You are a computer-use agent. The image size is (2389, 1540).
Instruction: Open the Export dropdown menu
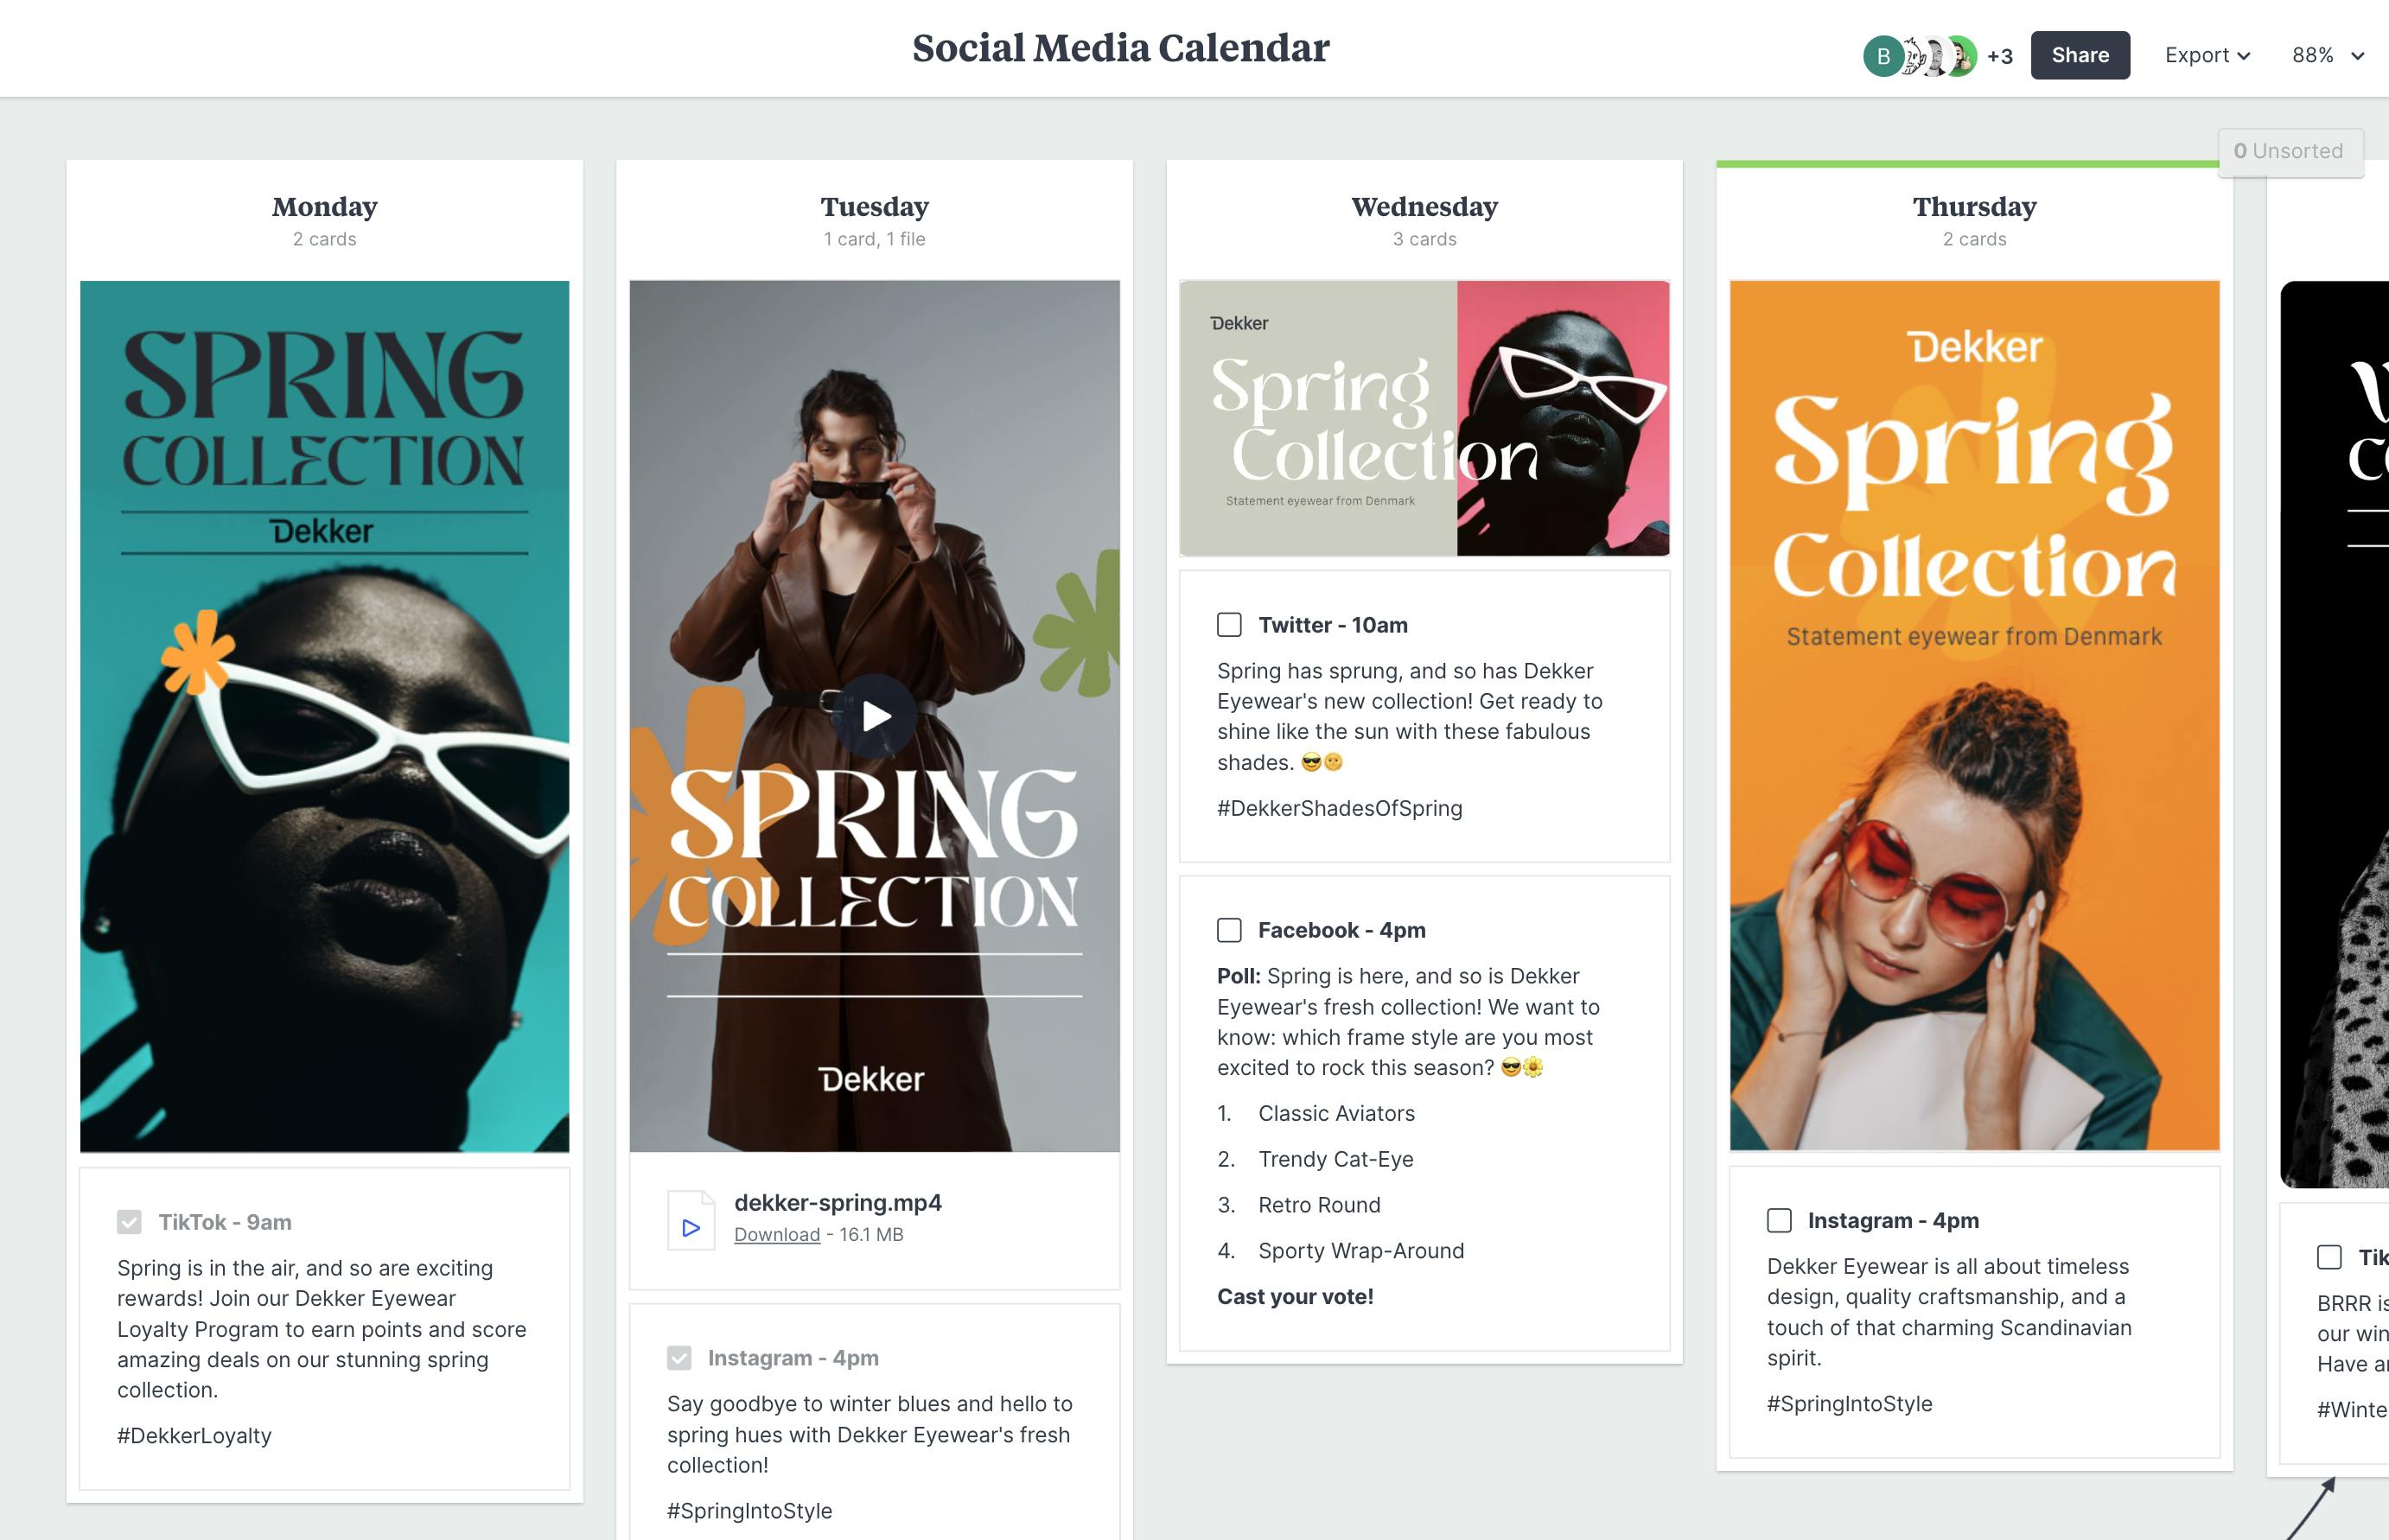pos(2207,55)
